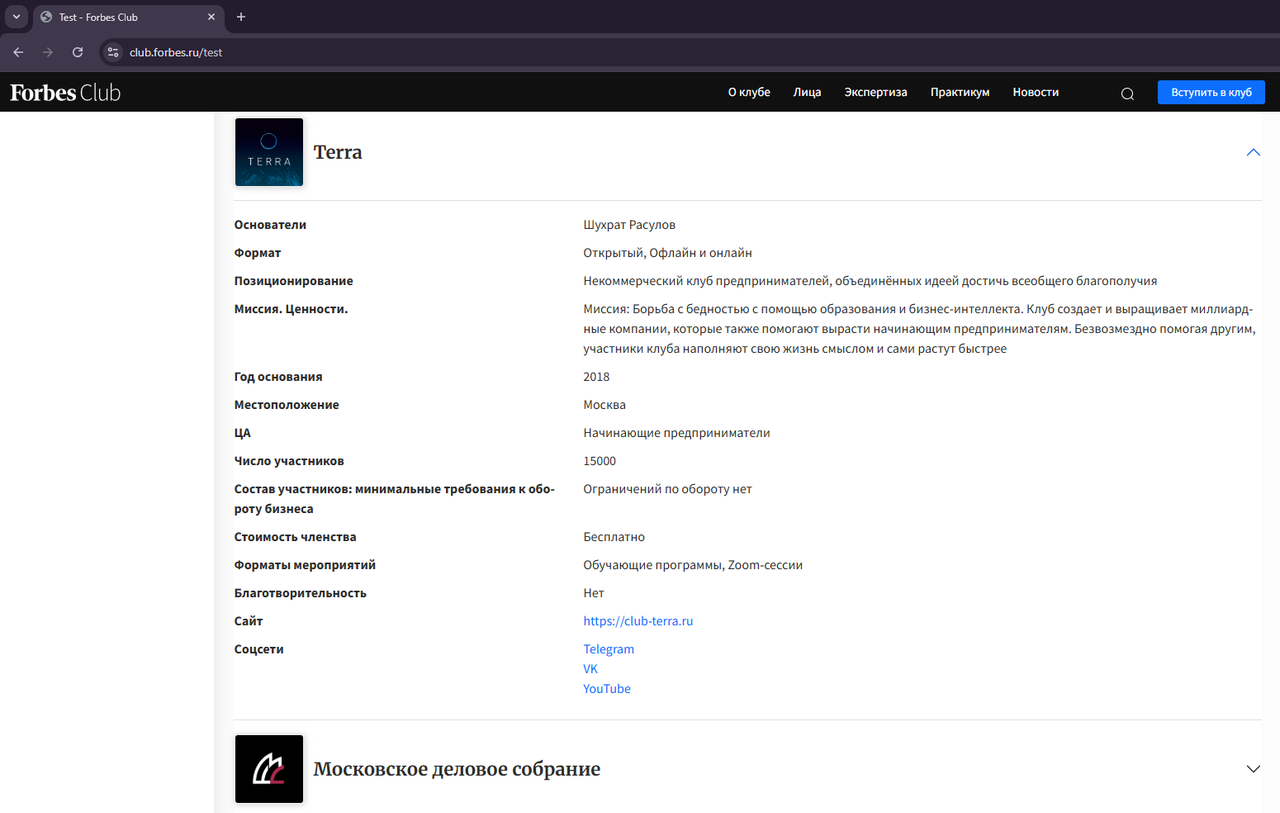This screenshot has width=1280, height=813.
Task: Click the value Бесплатно
Action: click(614, 537)
